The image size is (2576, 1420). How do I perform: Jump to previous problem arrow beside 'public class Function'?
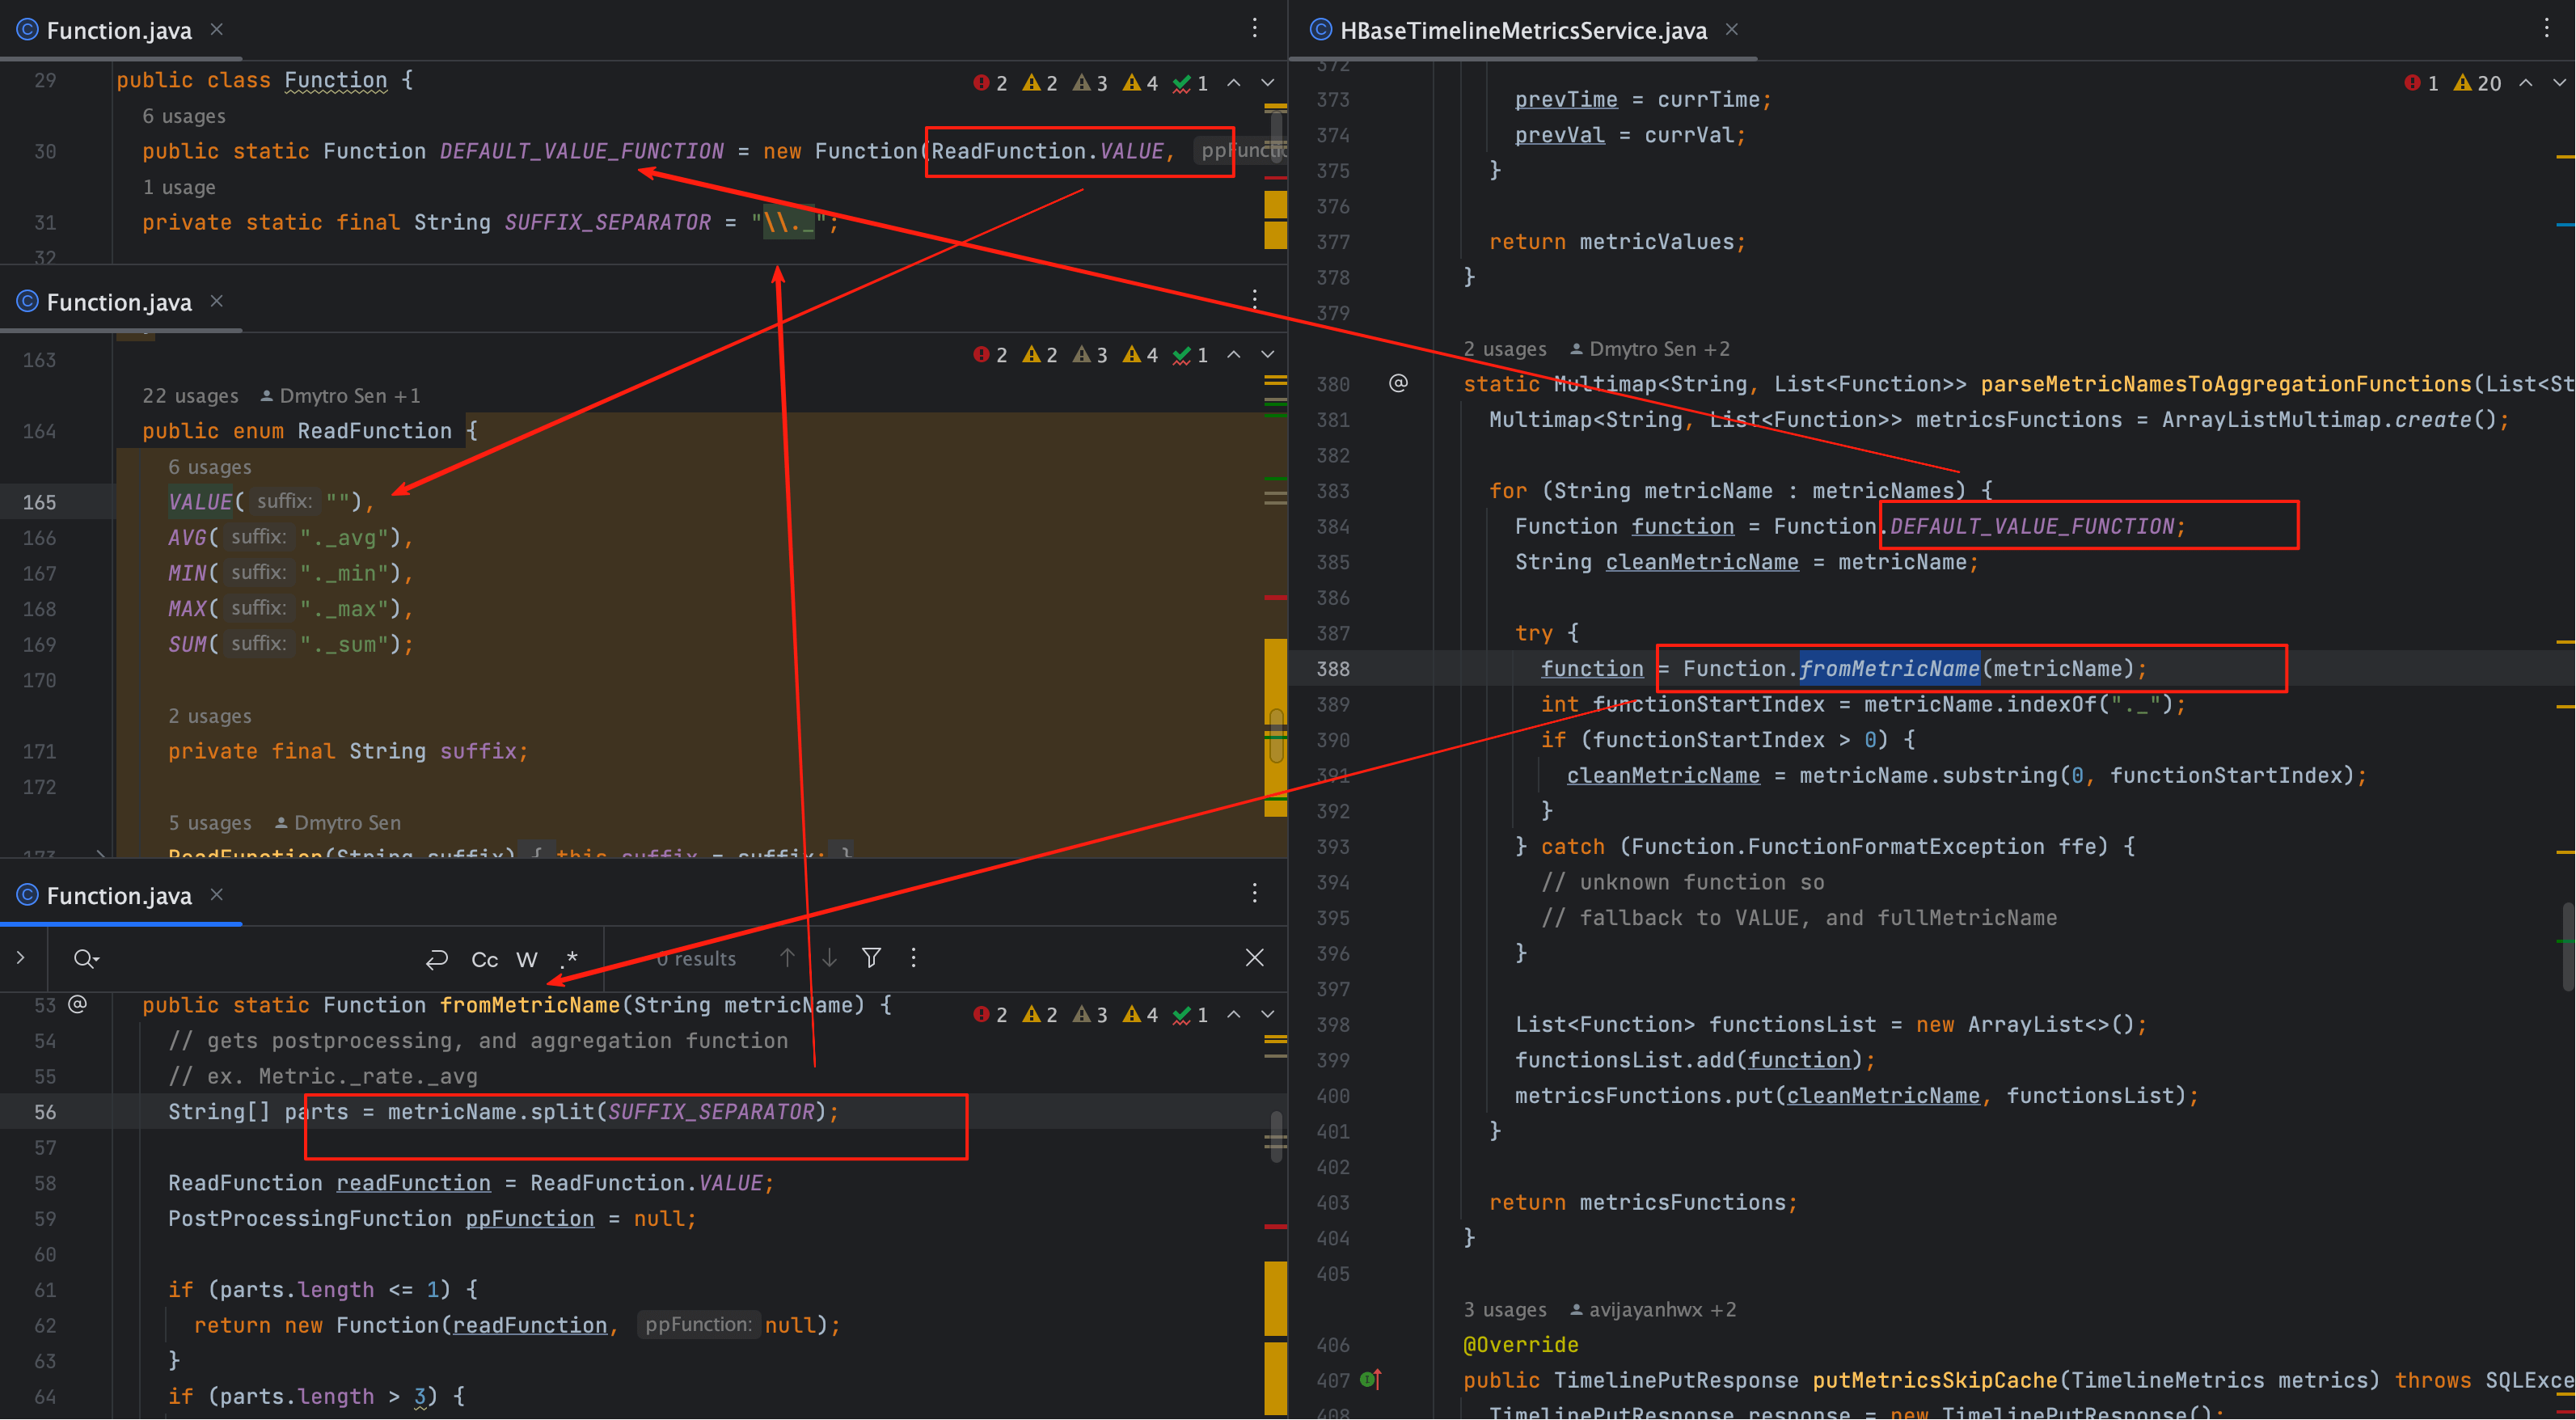(x=1234, y=83)
